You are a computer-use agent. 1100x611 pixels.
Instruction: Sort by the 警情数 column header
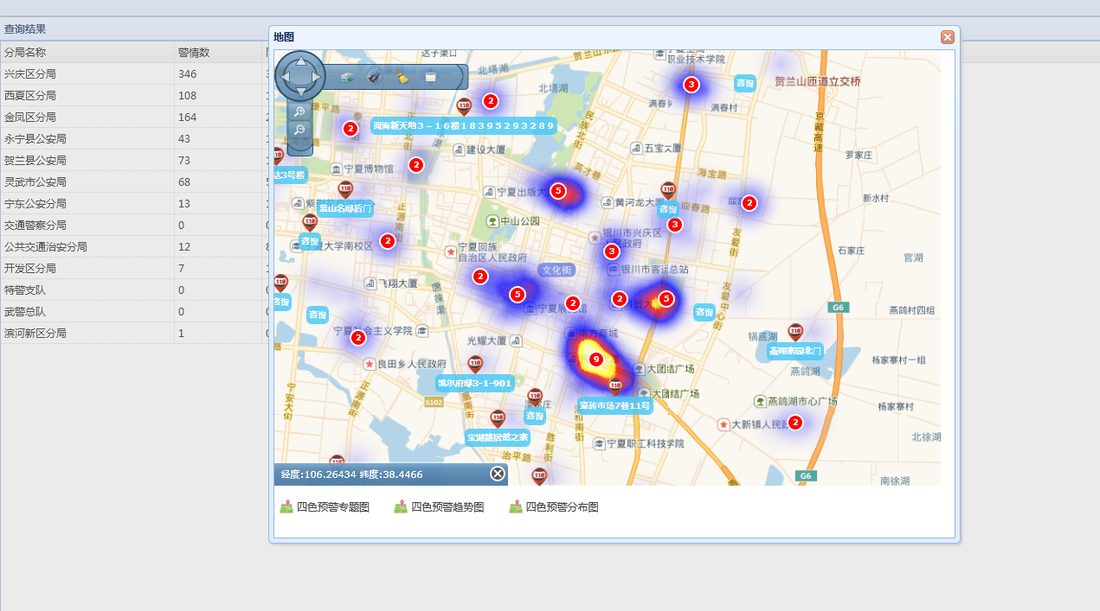pyautogui.click(x=220, y=52)
